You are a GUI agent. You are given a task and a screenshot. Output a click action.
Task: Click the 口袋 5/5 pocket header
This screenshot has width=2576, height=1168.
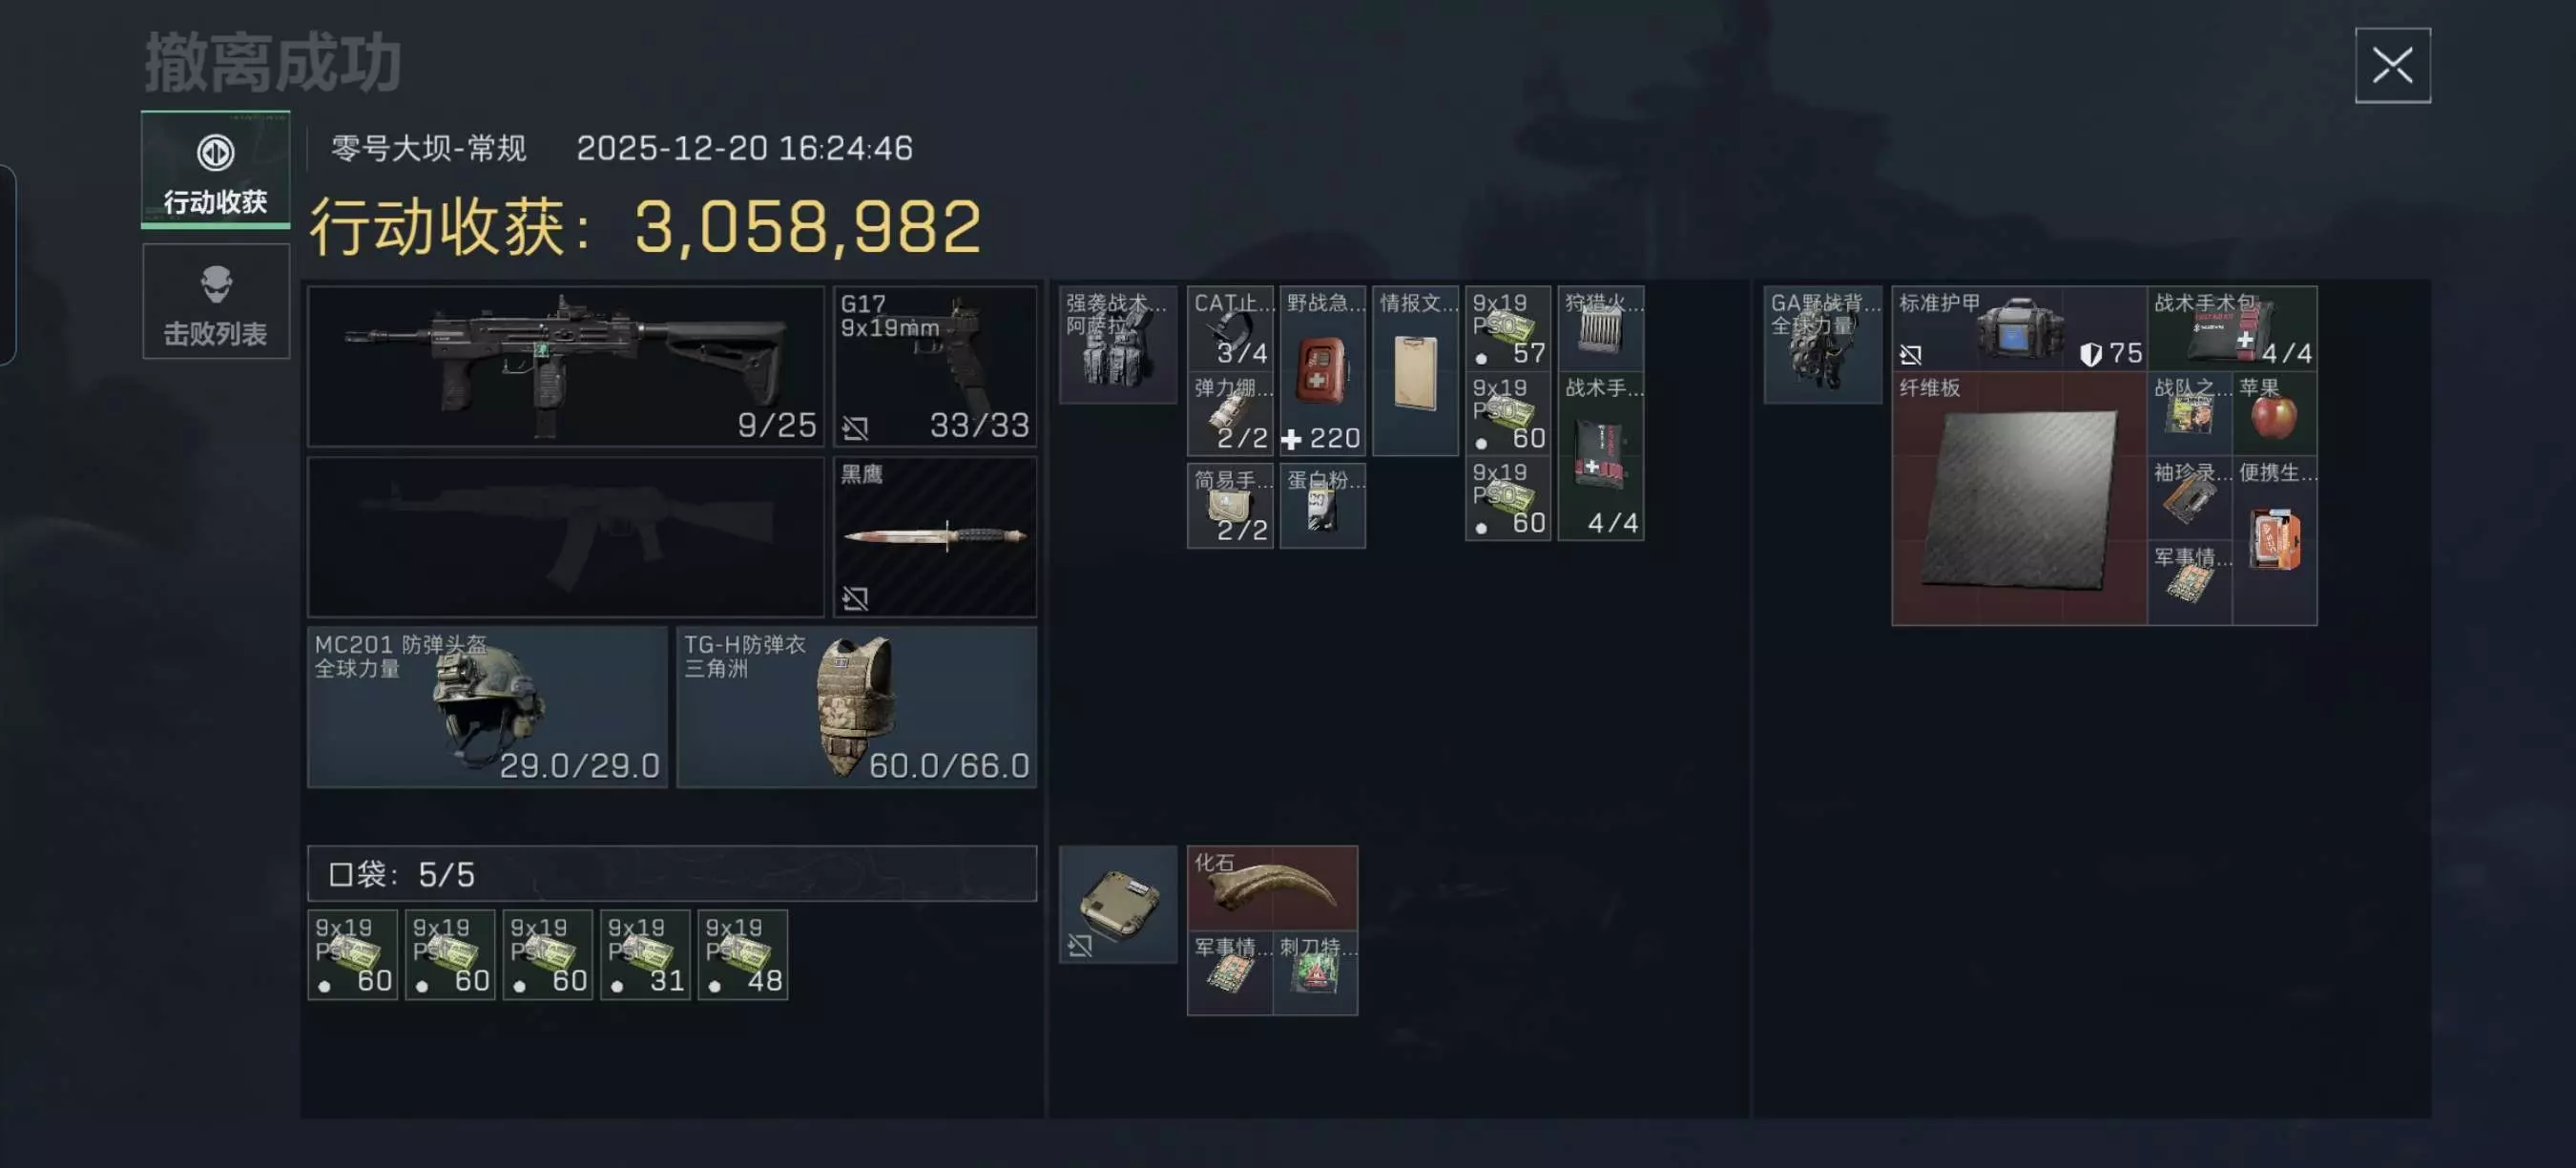pyautogui.click(x=672, y=874)
